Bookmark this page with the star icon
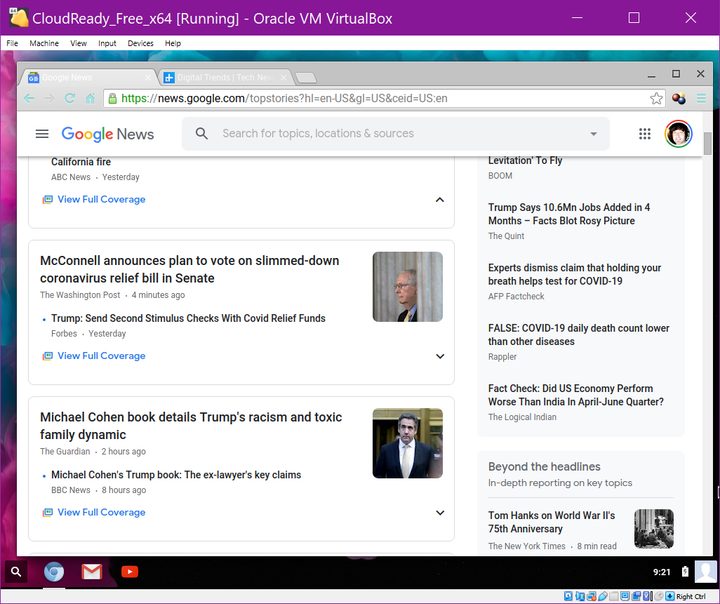 point(656,98)
